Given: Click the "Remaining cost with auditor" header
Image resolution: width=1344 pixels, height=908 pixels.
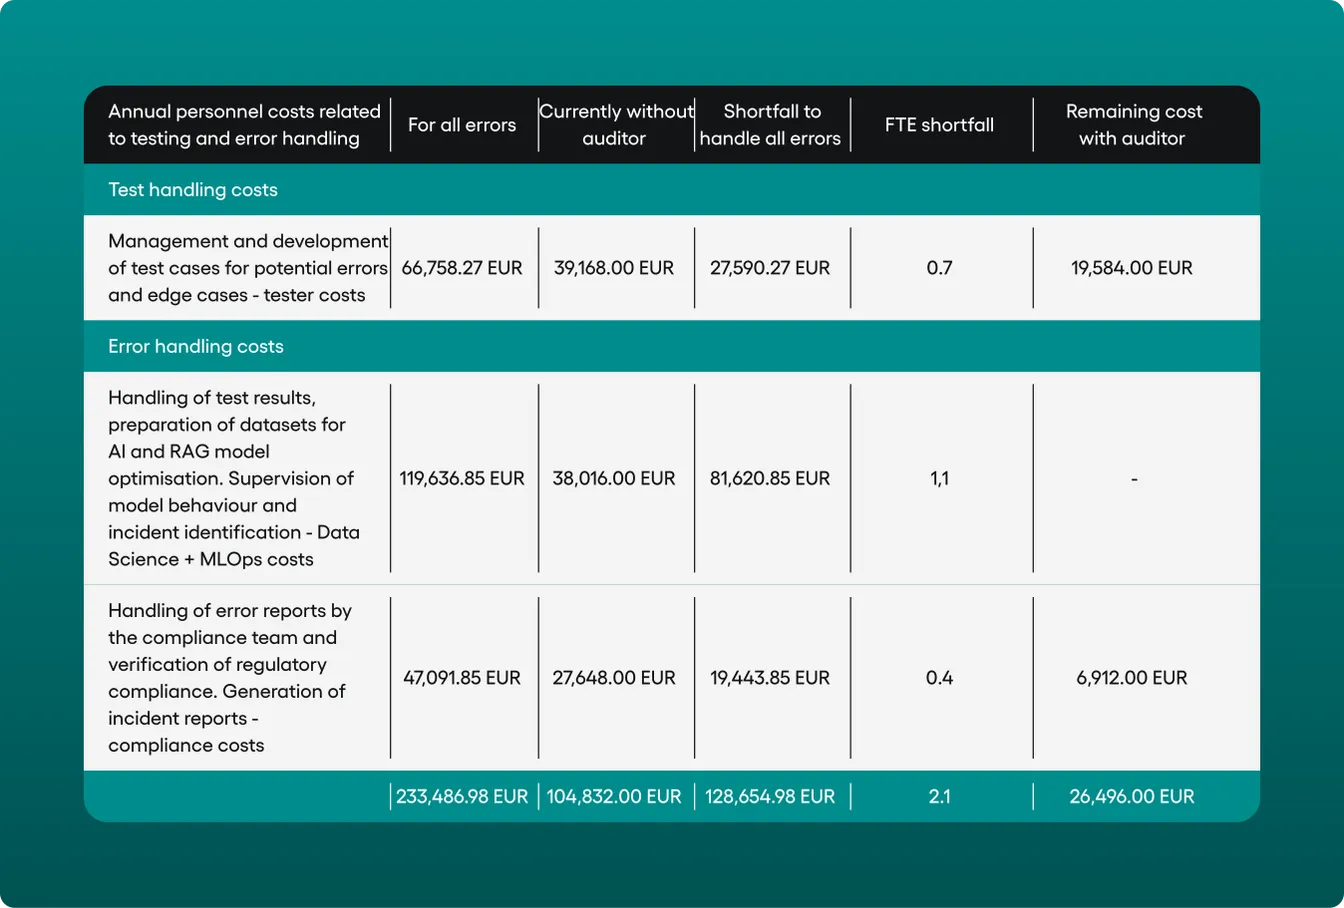Looking at the screenshot, I should point(1133,125).
